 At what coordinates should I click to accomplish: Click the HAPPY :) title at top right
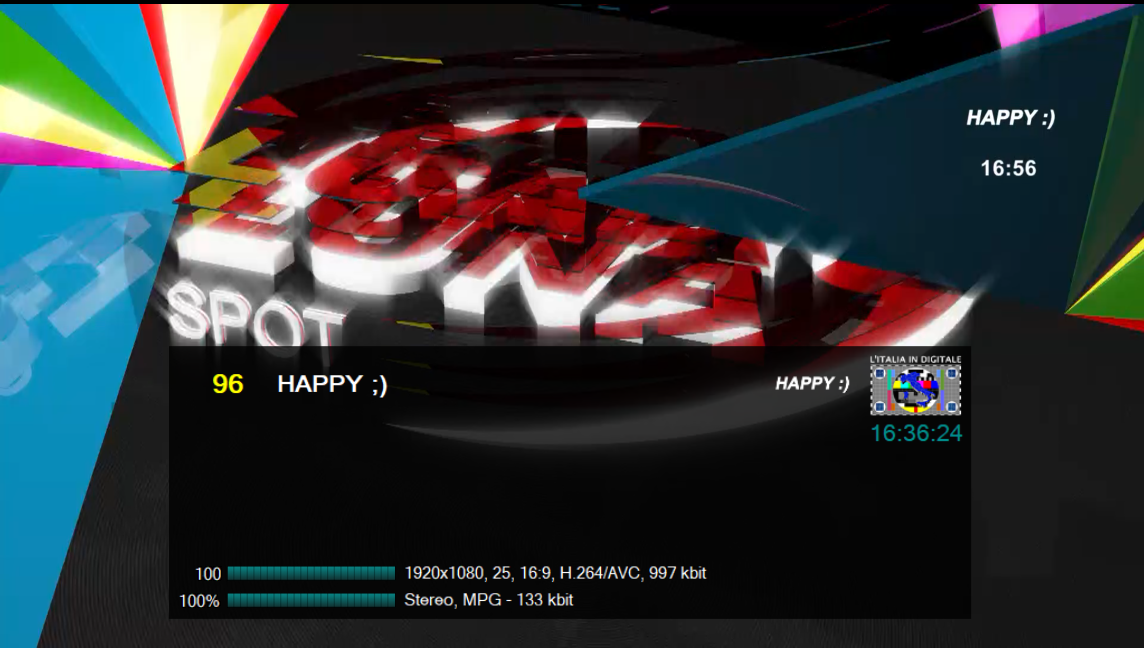1010,118
